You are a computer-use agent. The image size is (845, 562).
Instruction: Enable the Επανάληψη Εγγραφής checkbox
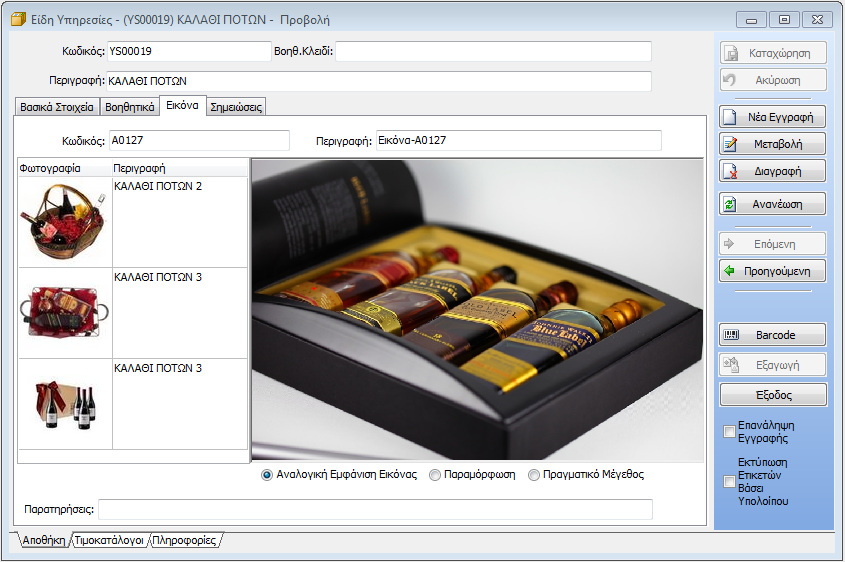729,432
